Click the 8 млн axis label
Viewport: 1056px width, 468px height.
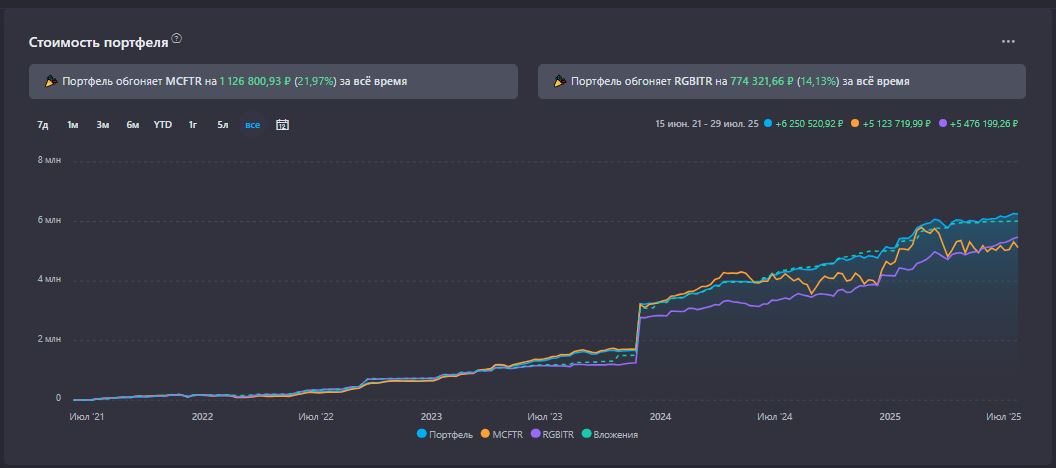[x=48, y=160]
